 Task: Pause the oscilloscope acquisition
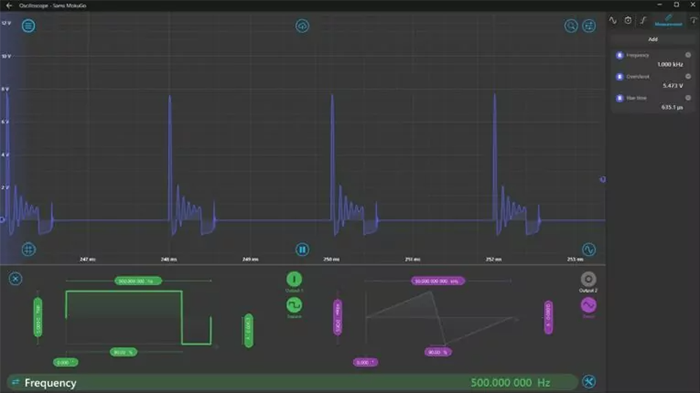point(302,249)
